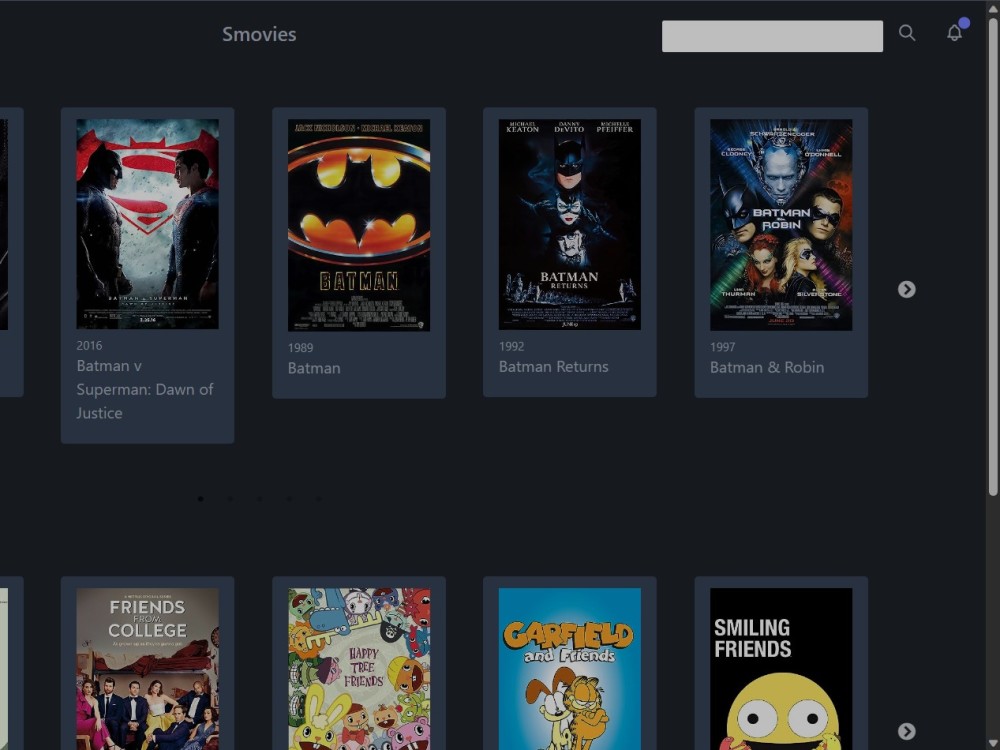Select the third carousel pagination dot

260,499
